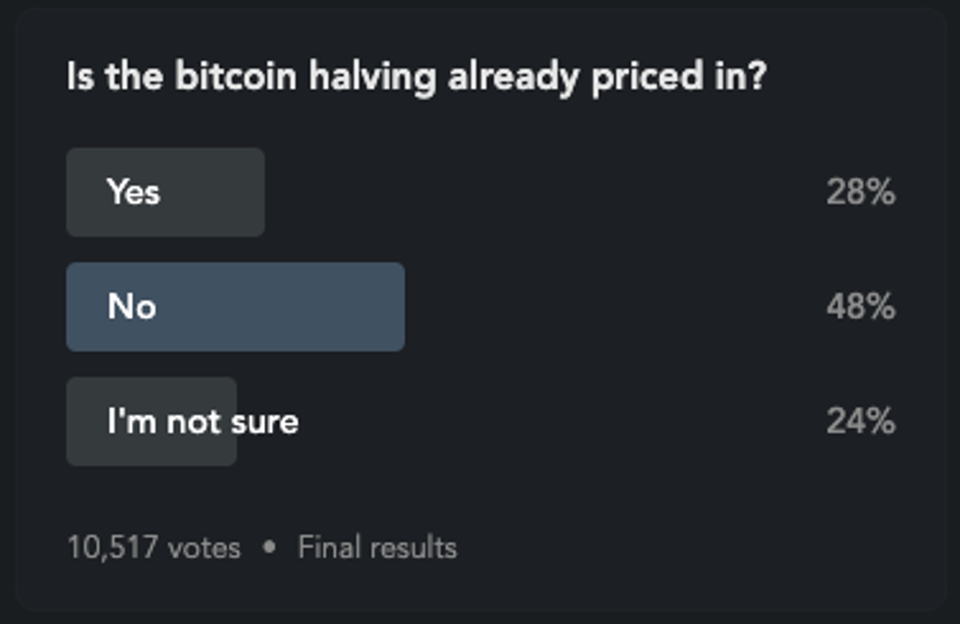Click the word halving in the title
This screenshot has width=960, height=624.
[372, 77]
